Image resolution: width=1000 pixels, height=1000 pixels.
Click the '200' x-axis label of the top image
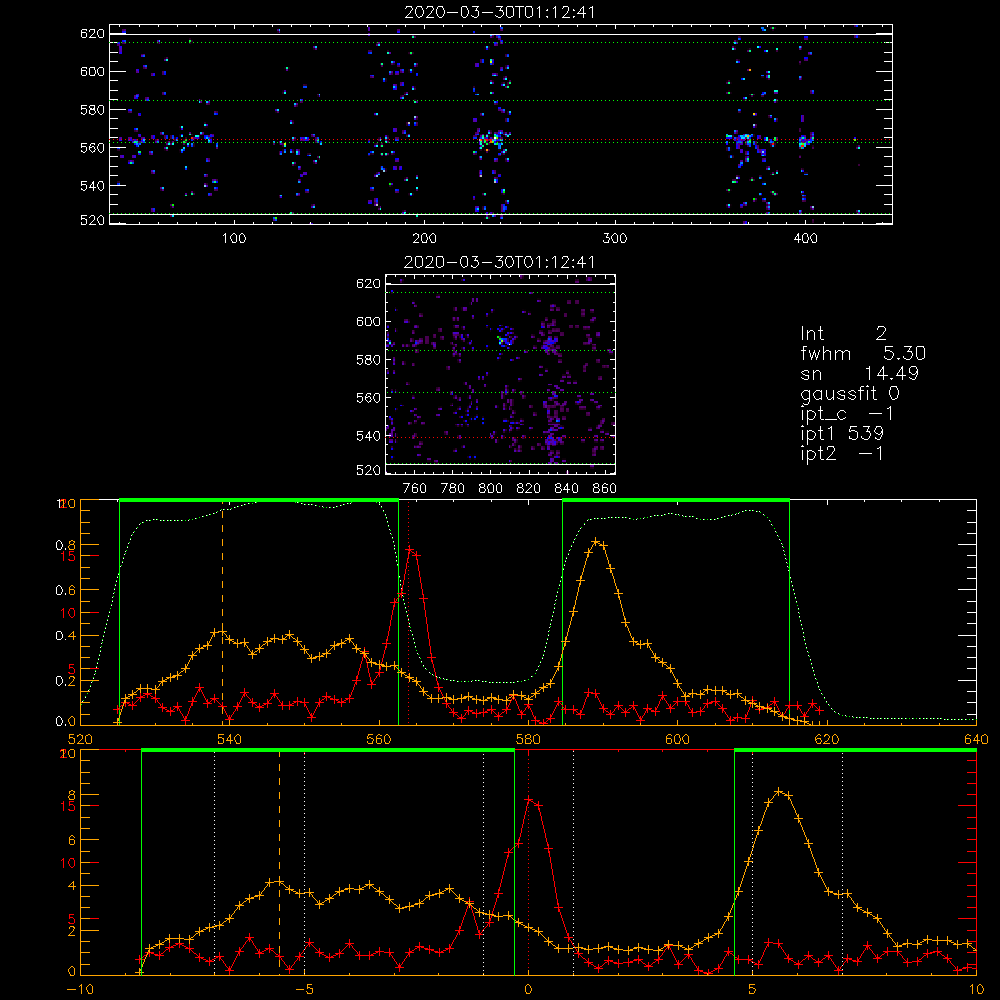(424, 239)
